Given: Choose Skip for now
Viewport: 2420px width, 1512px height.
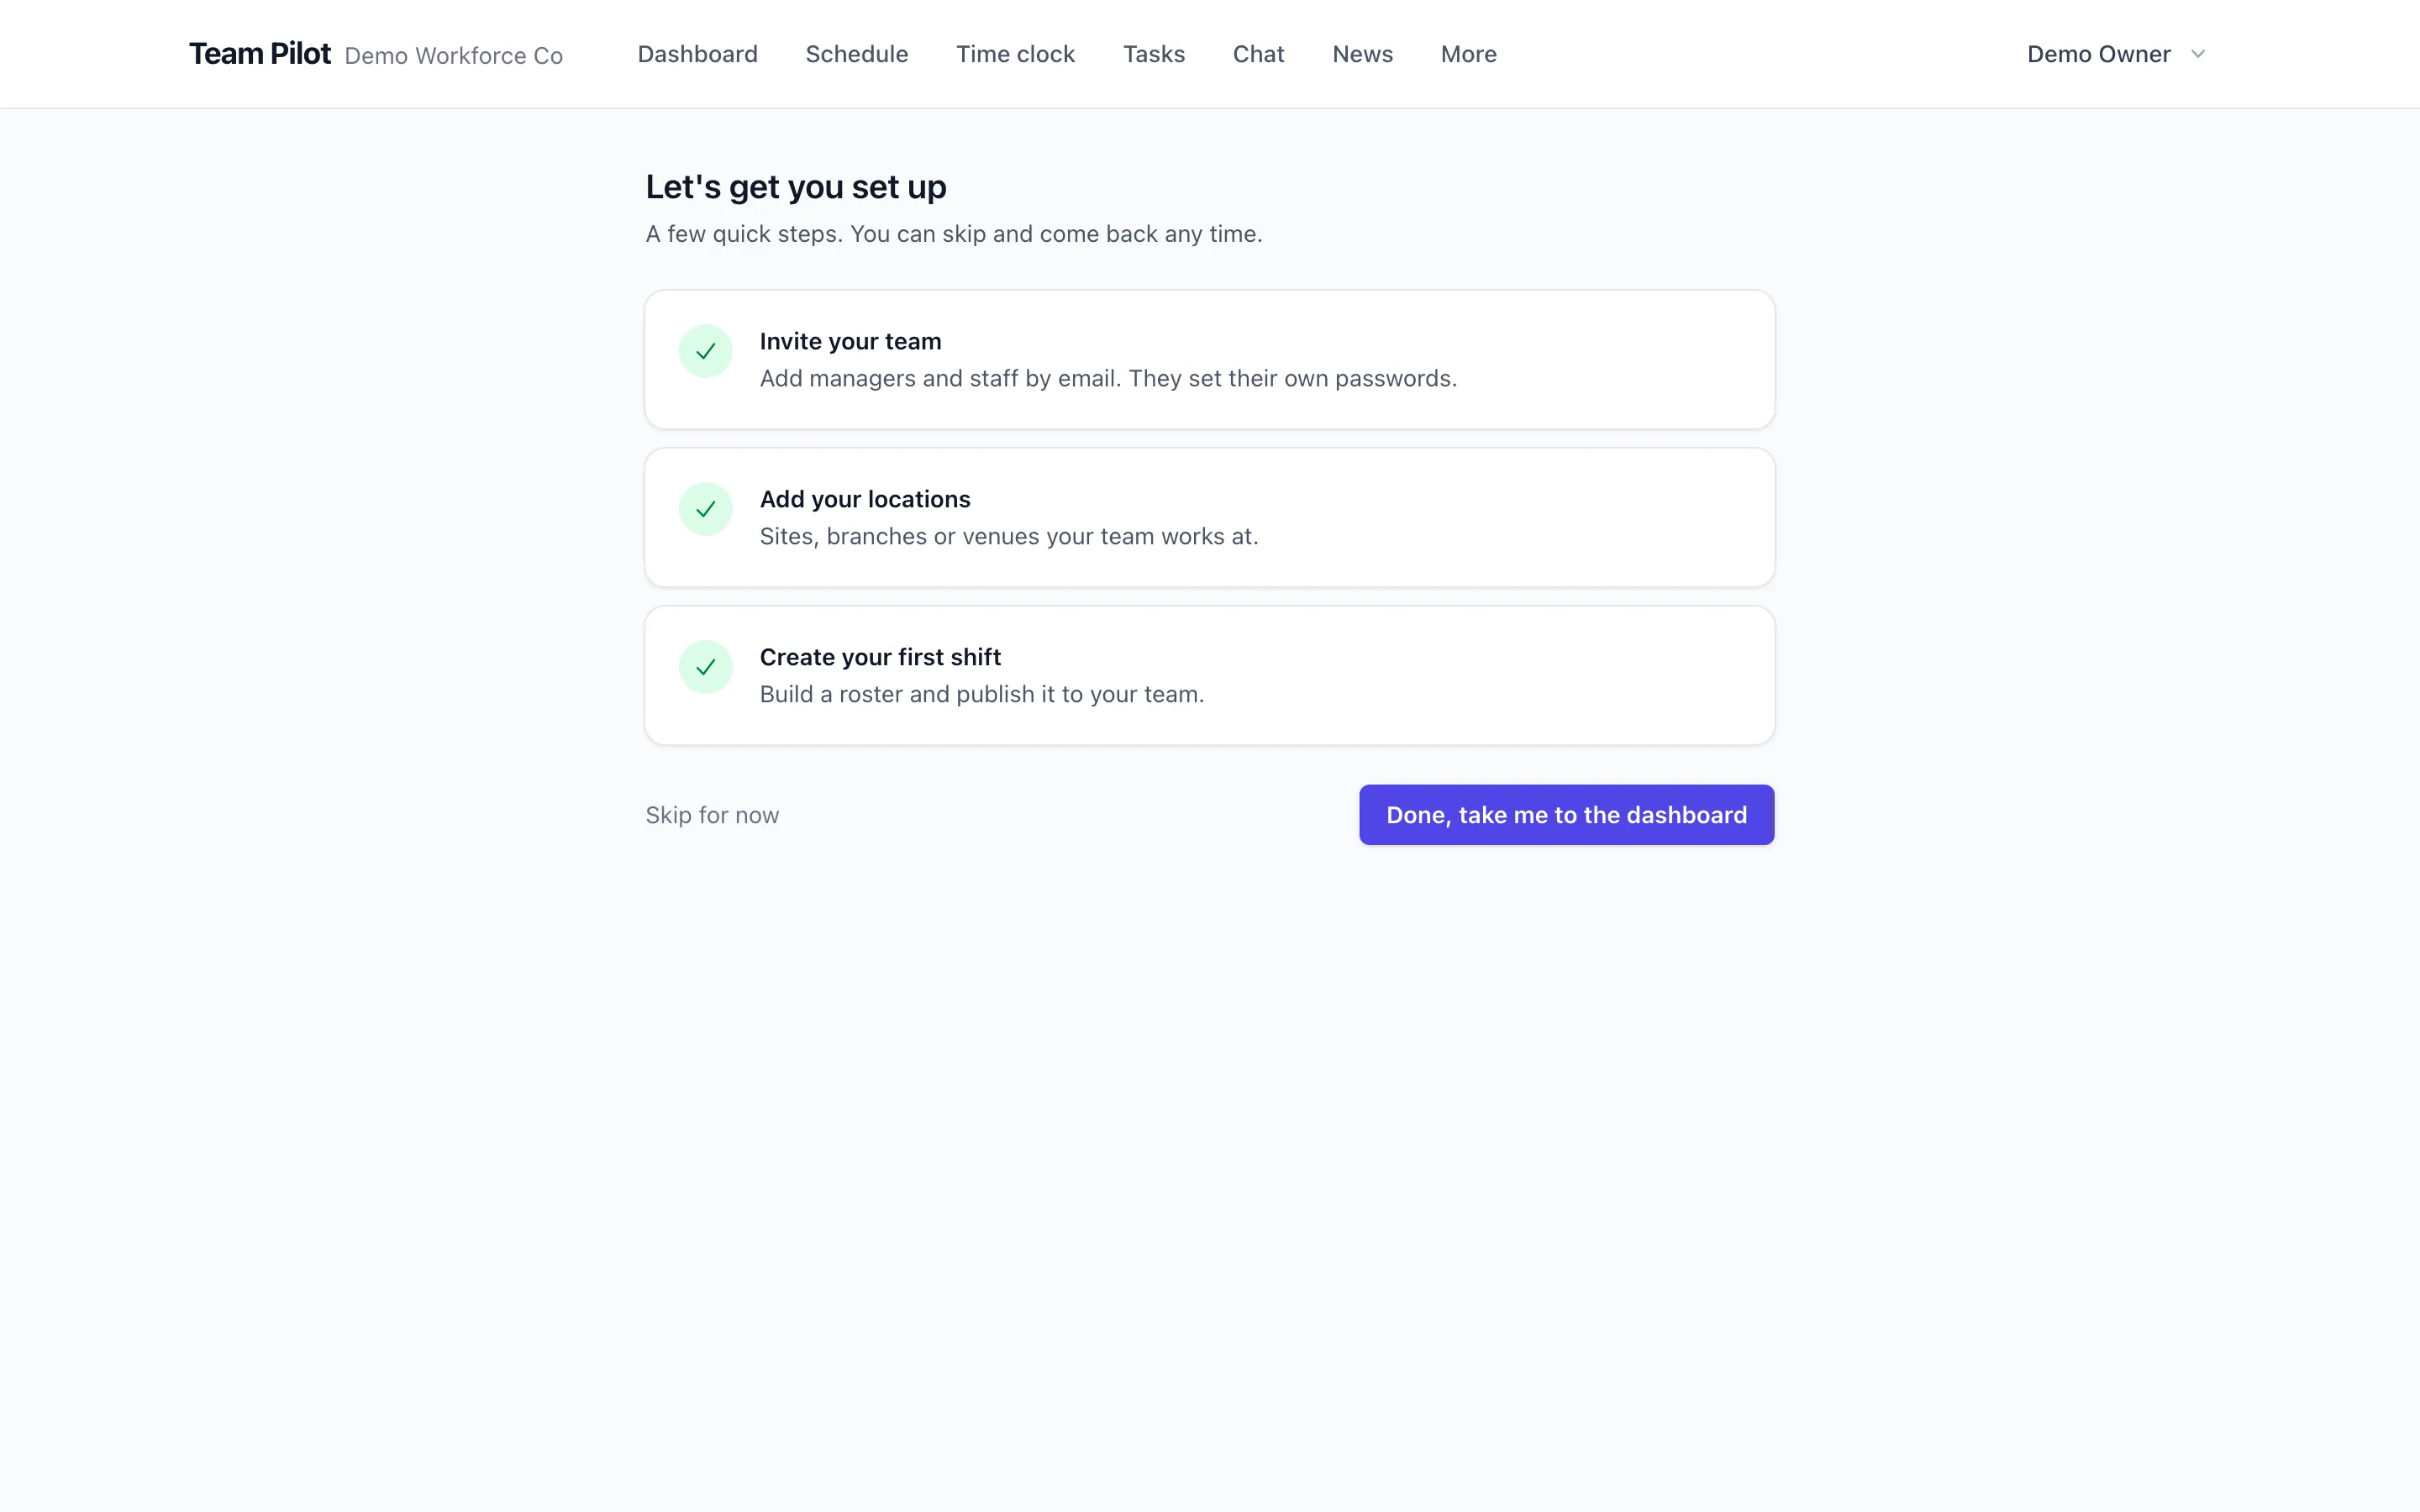Looking at the screenshot, I should pos(712,815).
